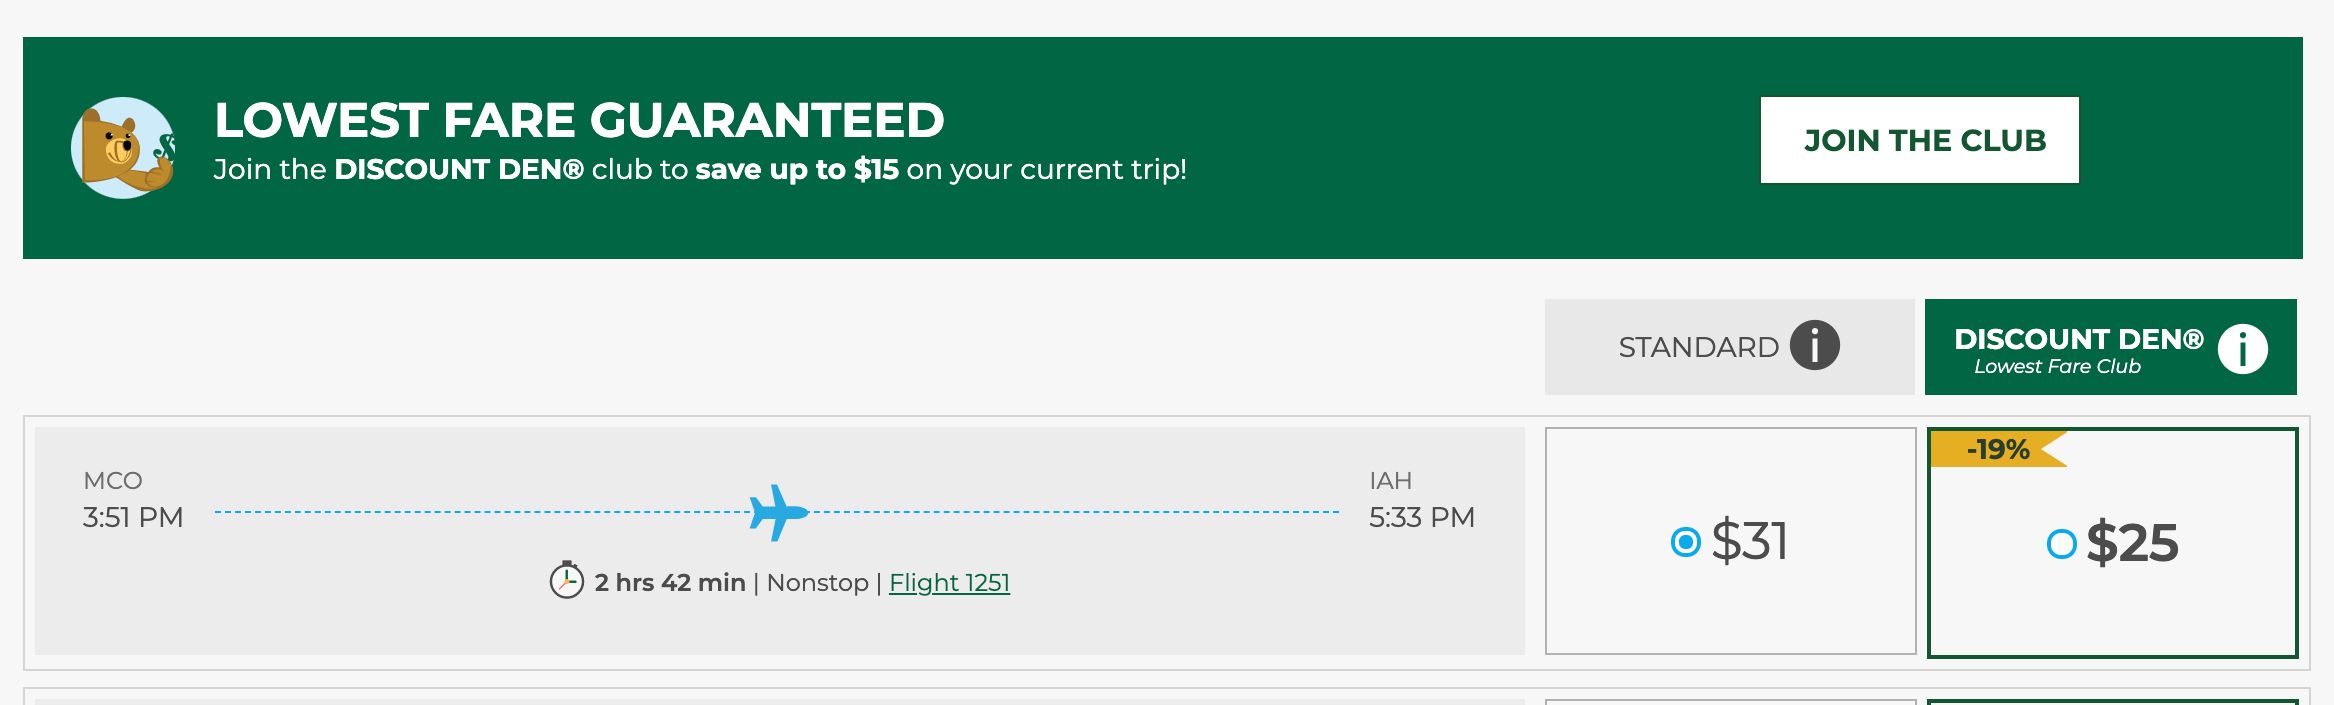
Task: Click the Lowest Fare Club subtitle
Action: pos(2057,367)
